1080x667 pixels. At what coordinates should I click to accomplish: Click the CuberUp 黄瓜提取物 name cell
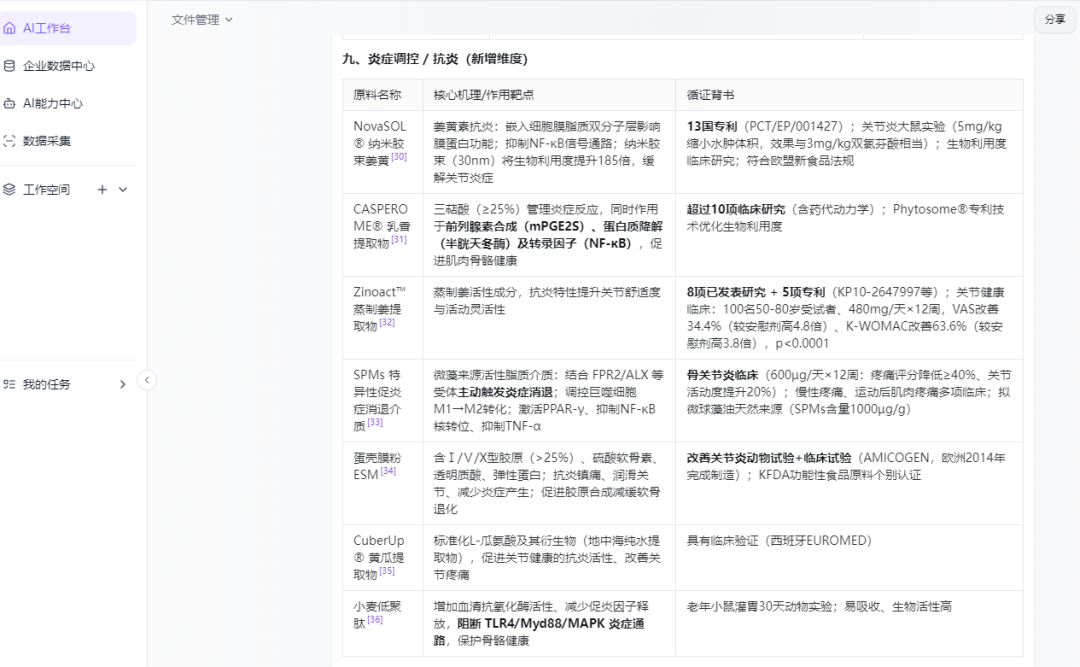tap(382, 558)
